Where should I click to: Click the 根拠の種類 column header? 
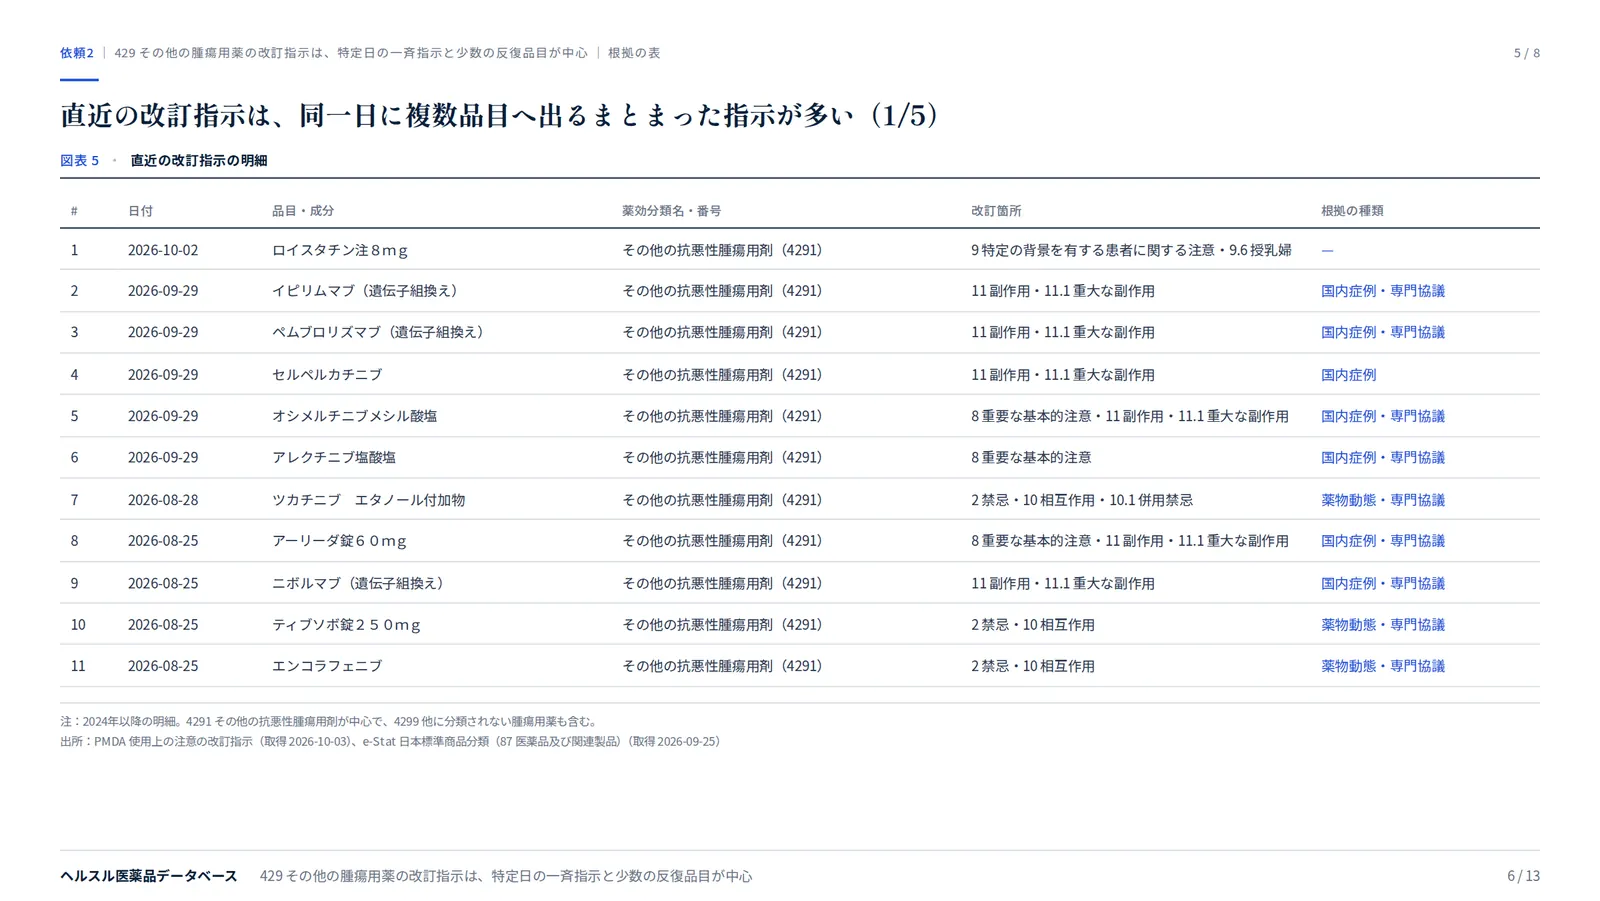[x=1352, y=211]
